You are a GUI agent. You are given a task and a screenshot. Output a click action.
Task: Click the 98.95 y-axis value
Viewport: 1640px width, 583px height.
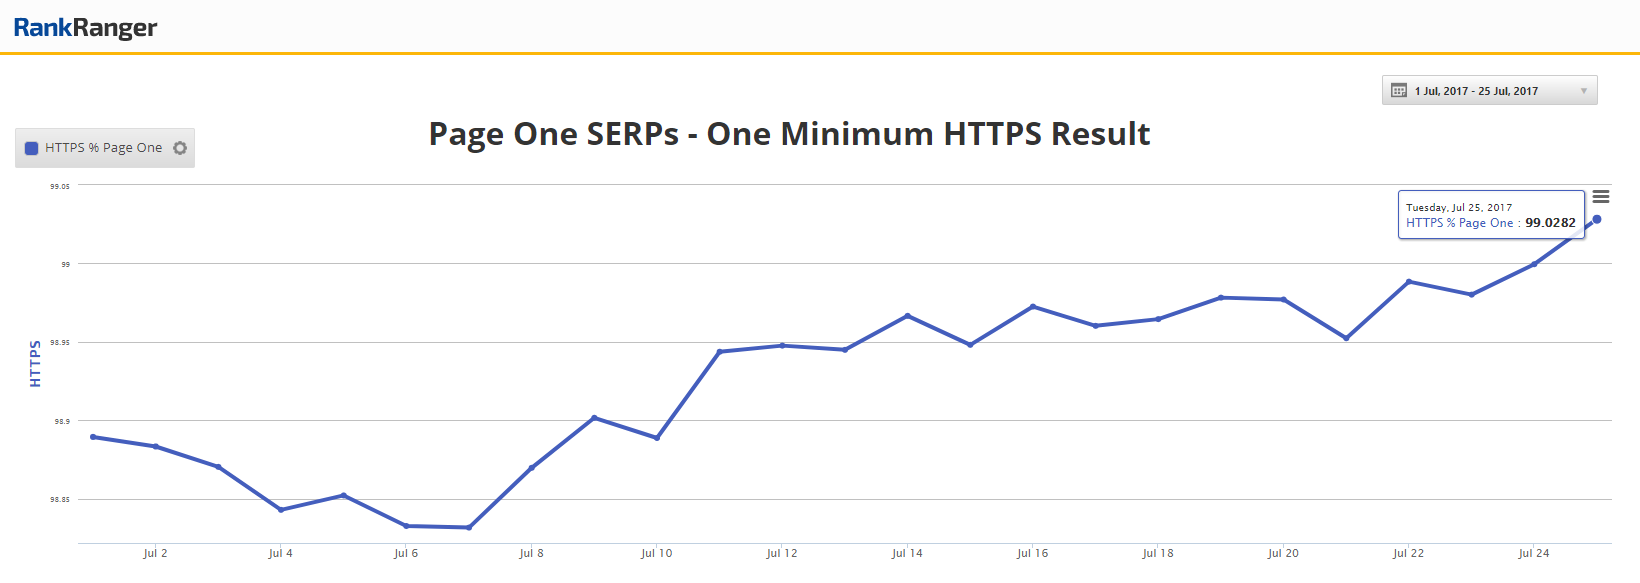point(60,343)
